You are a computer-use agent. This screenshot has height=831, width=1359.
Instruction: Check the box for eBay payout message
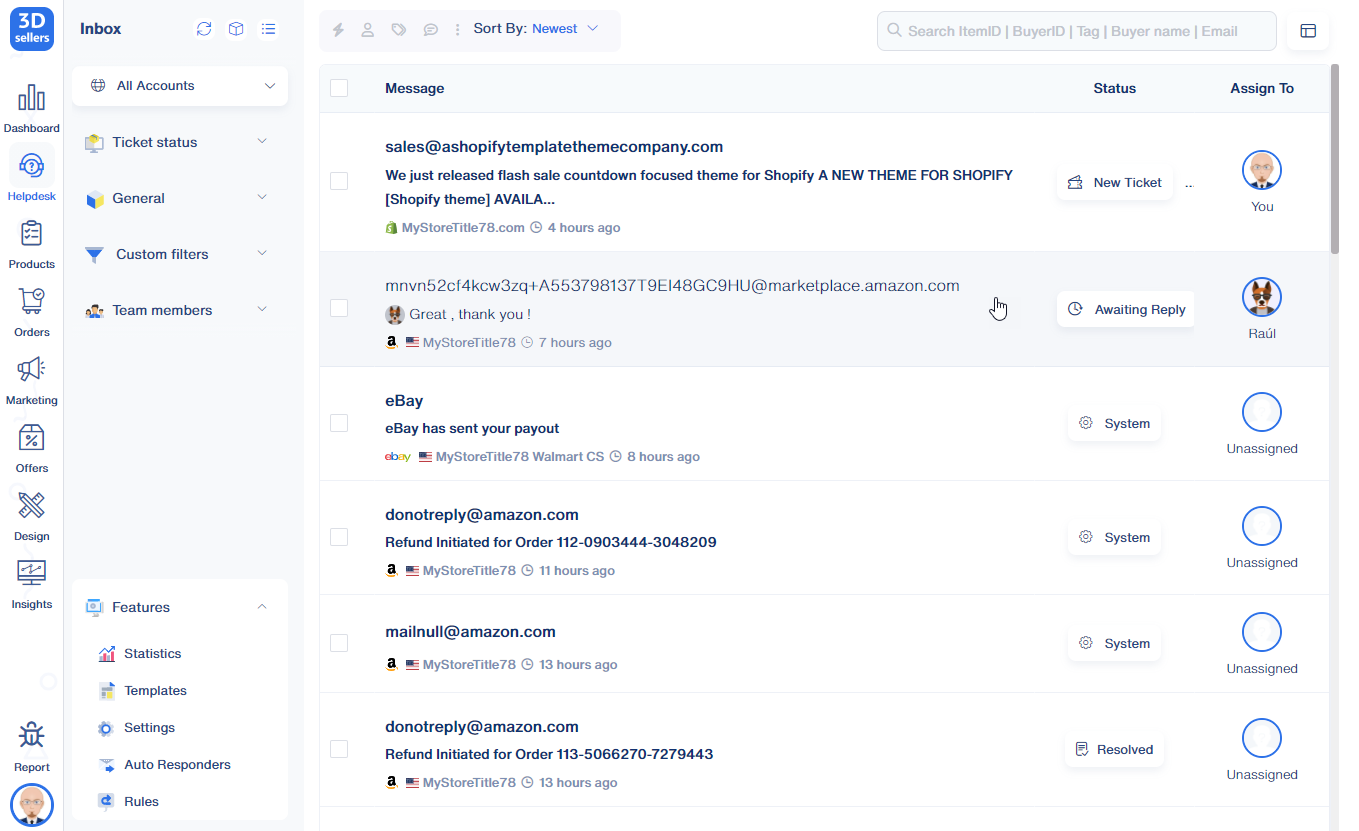tap(339, 423)
